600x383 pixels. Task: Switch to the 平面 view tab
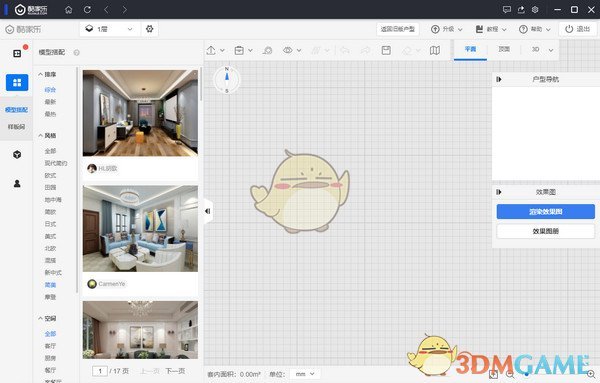pyautogui.click(x=470, y=49)
